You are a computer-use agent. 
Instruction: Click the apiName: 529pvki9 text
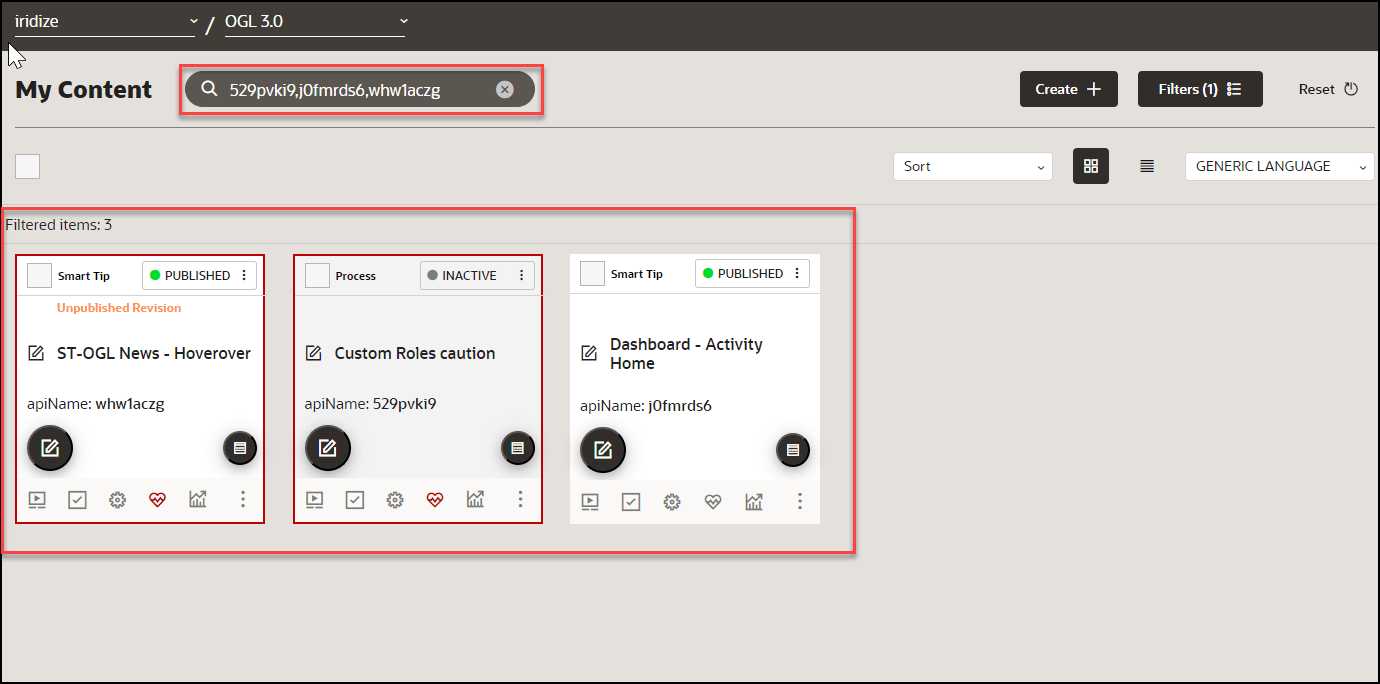tap(370, 404)
